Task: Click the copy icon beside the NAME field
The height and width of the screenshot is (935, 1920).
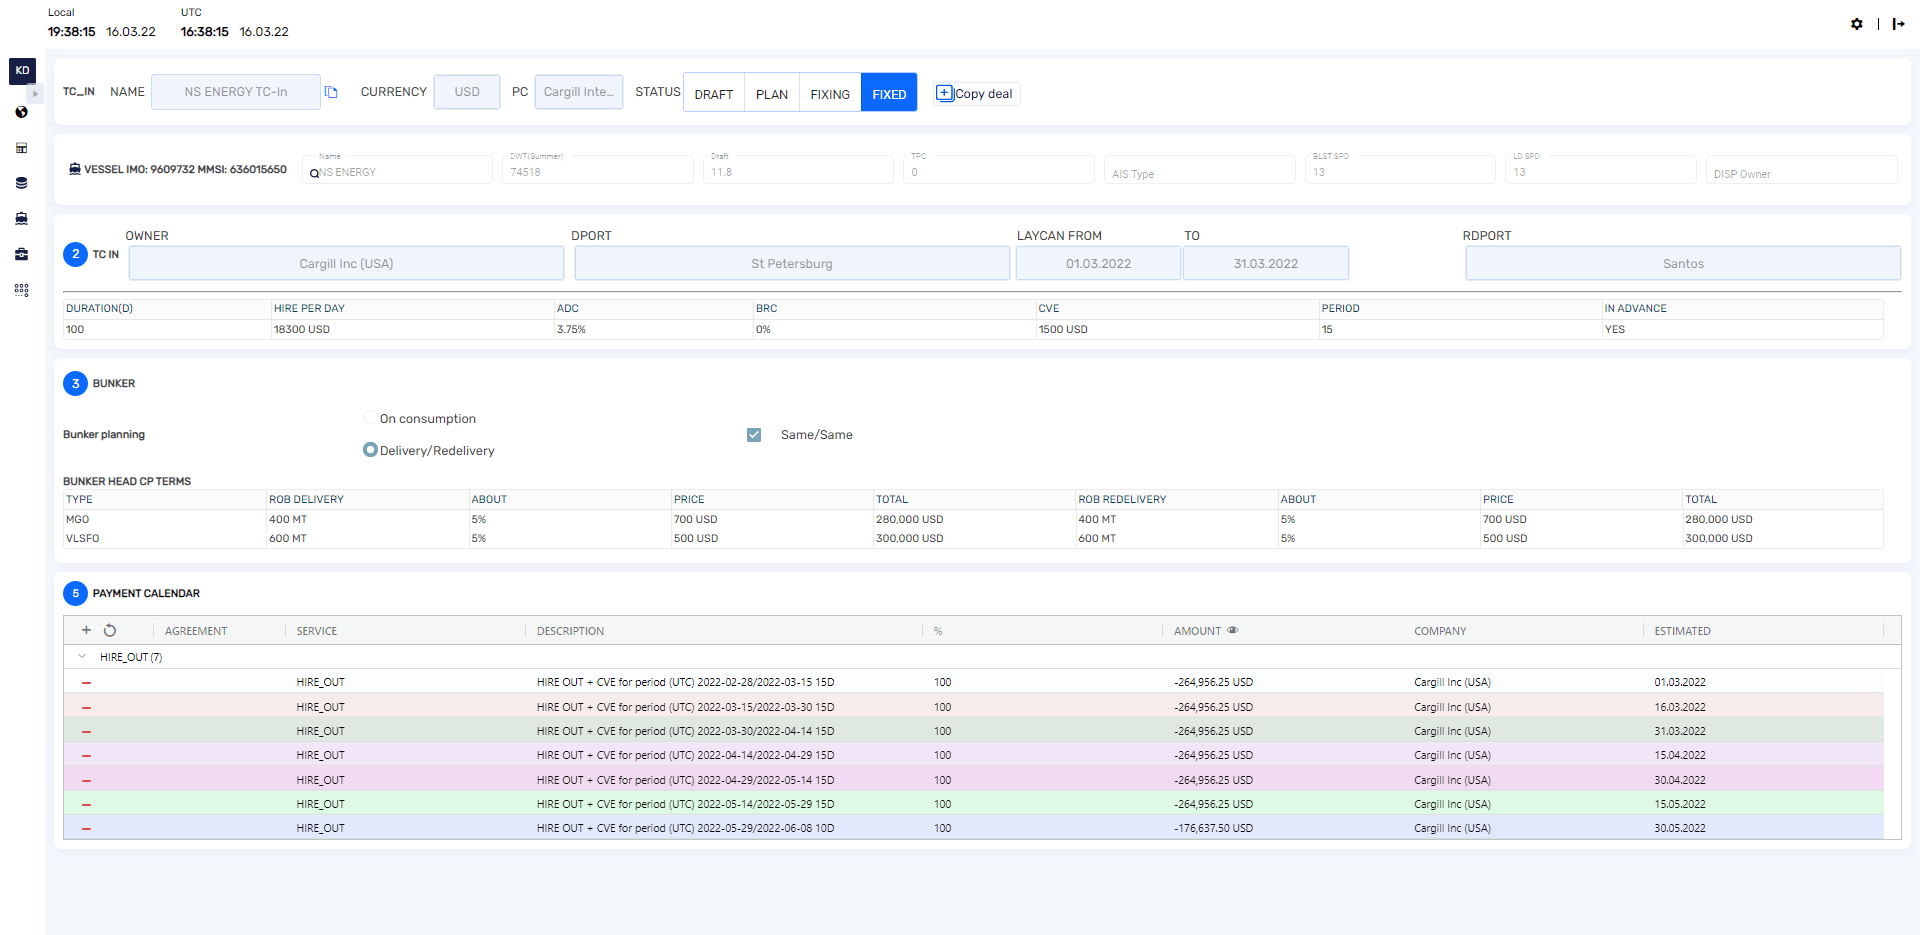Action: tap(331, 92)
